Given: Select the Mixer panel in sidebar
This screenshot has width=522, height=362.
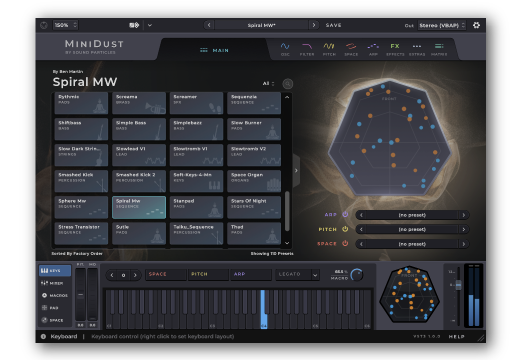Looking at the screenshot, I should pyautogui.click(x=52, y=283).
